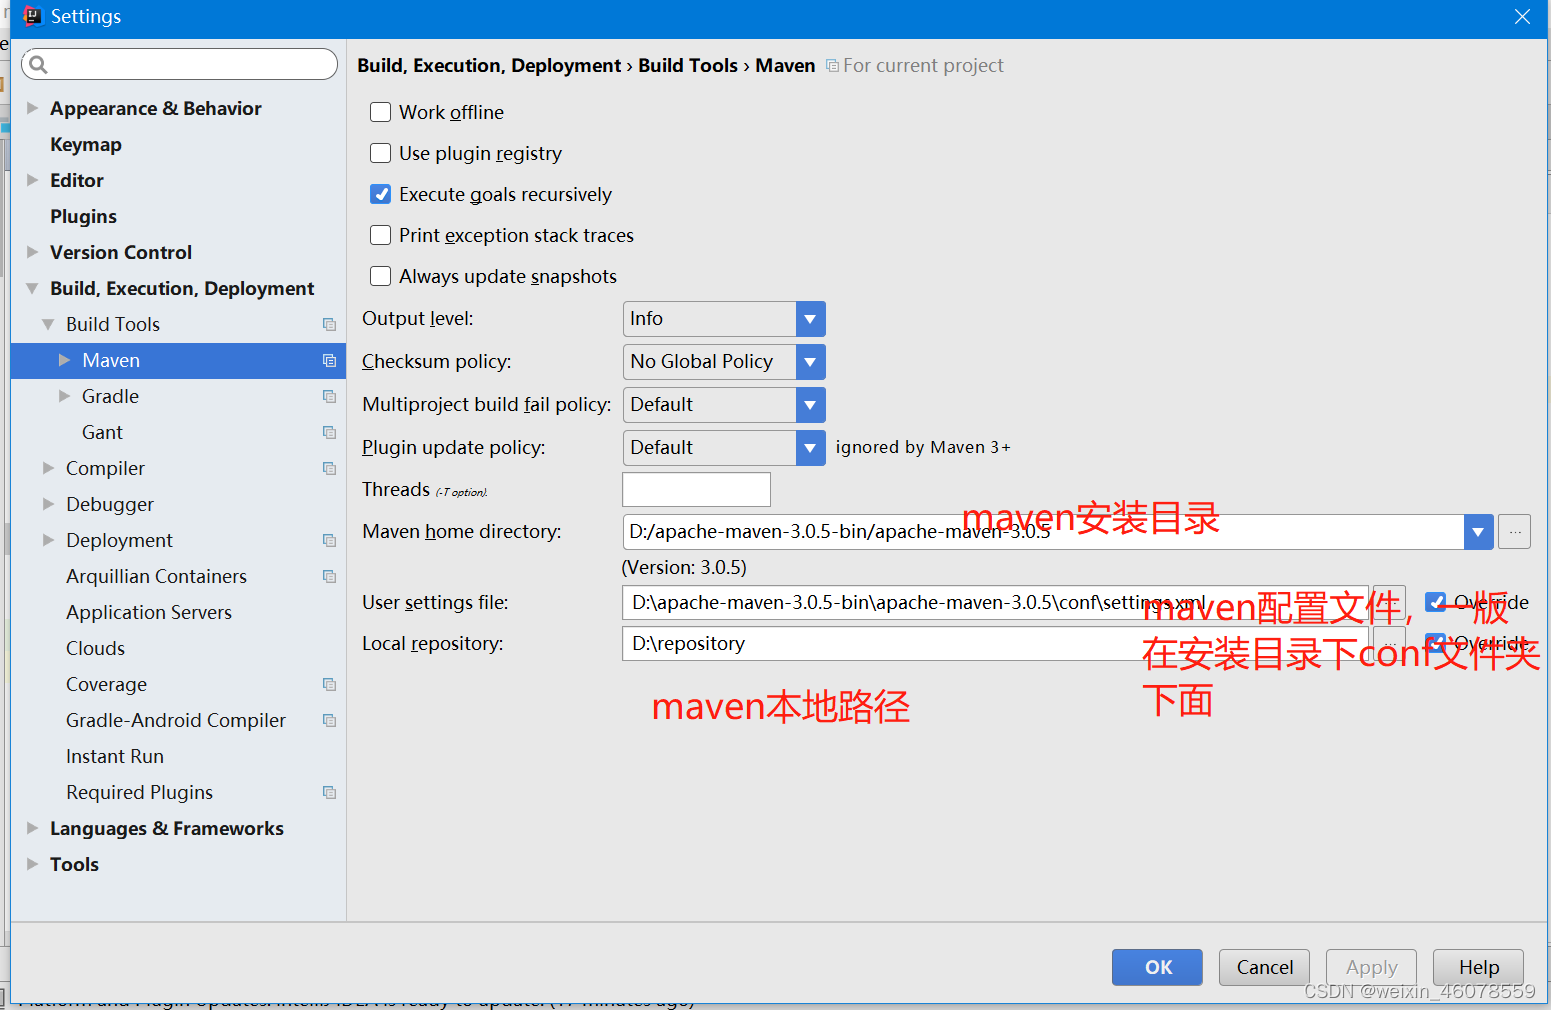Viewport: 1551px width, 1010px height.
Task: Expand the Gradle tree node arrow
Action: click(x=64, y=396)
